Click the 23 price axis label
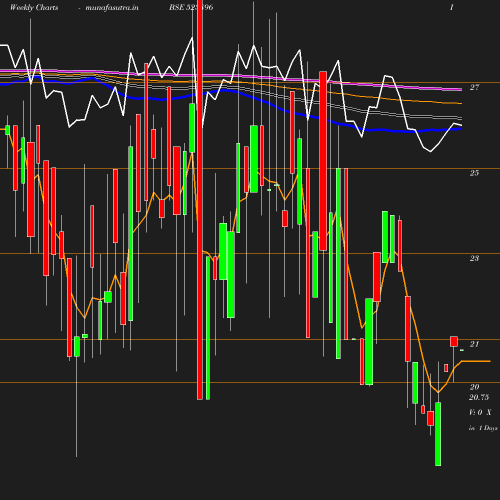This screenshot has width=500, height=500. [474, 258]
